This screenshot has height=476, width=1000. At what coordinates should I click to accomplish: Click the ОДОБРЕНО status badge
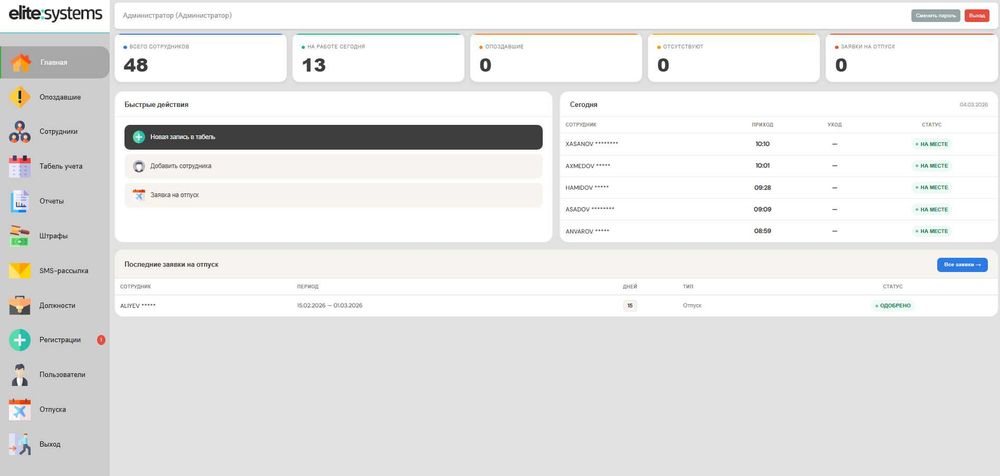point(892,306)
